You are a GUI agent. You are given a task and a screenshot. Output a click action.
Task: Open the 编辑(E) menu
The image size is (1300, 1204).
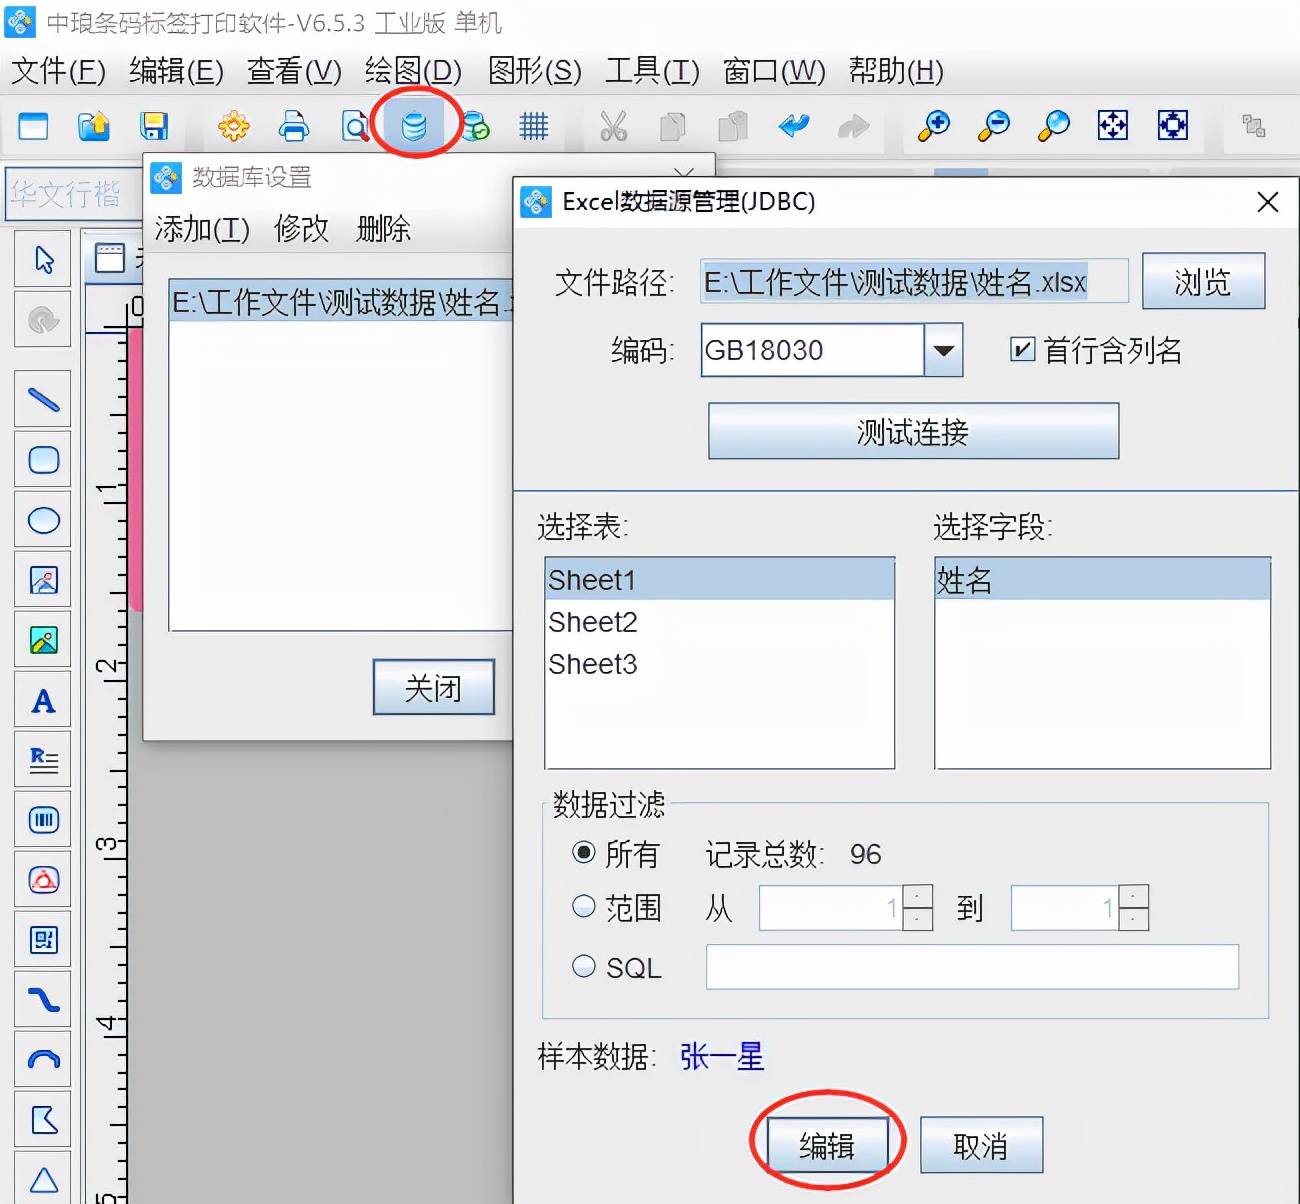pos(176,71)
